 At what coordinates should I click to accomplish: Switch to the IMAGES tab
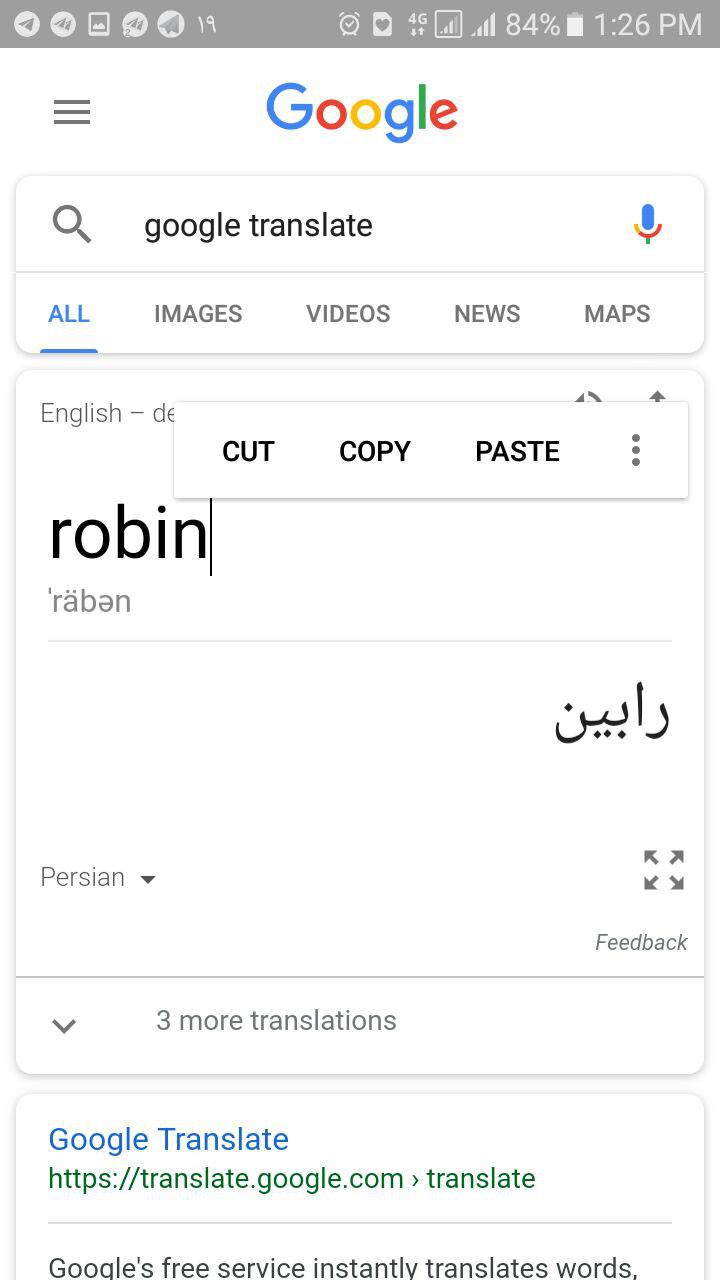(198, 314)
